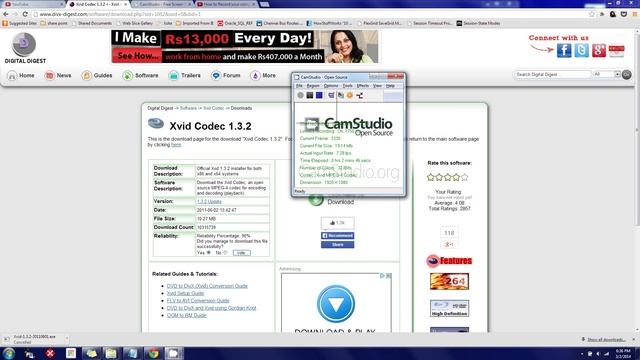Click the Record button in CamStudio toolbar
The image size is (640, 360).
click(x=300, y=95)
